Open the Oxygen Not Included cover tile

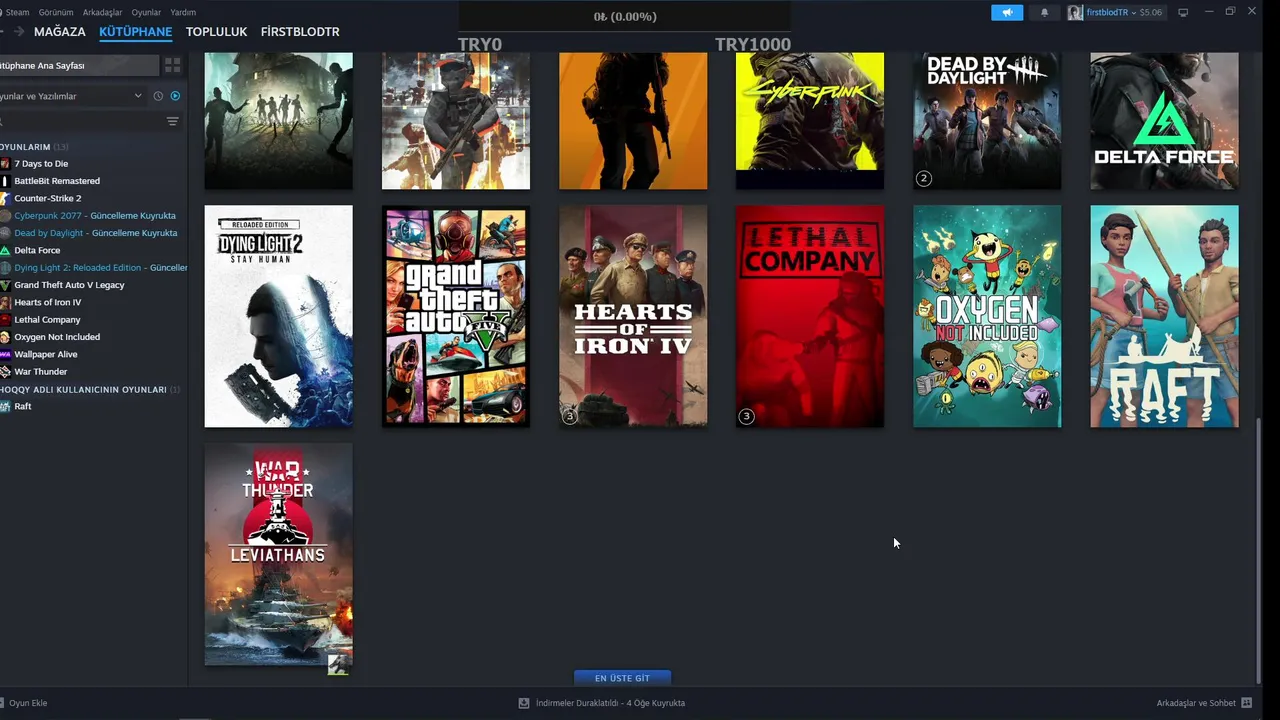coord(987,316)
